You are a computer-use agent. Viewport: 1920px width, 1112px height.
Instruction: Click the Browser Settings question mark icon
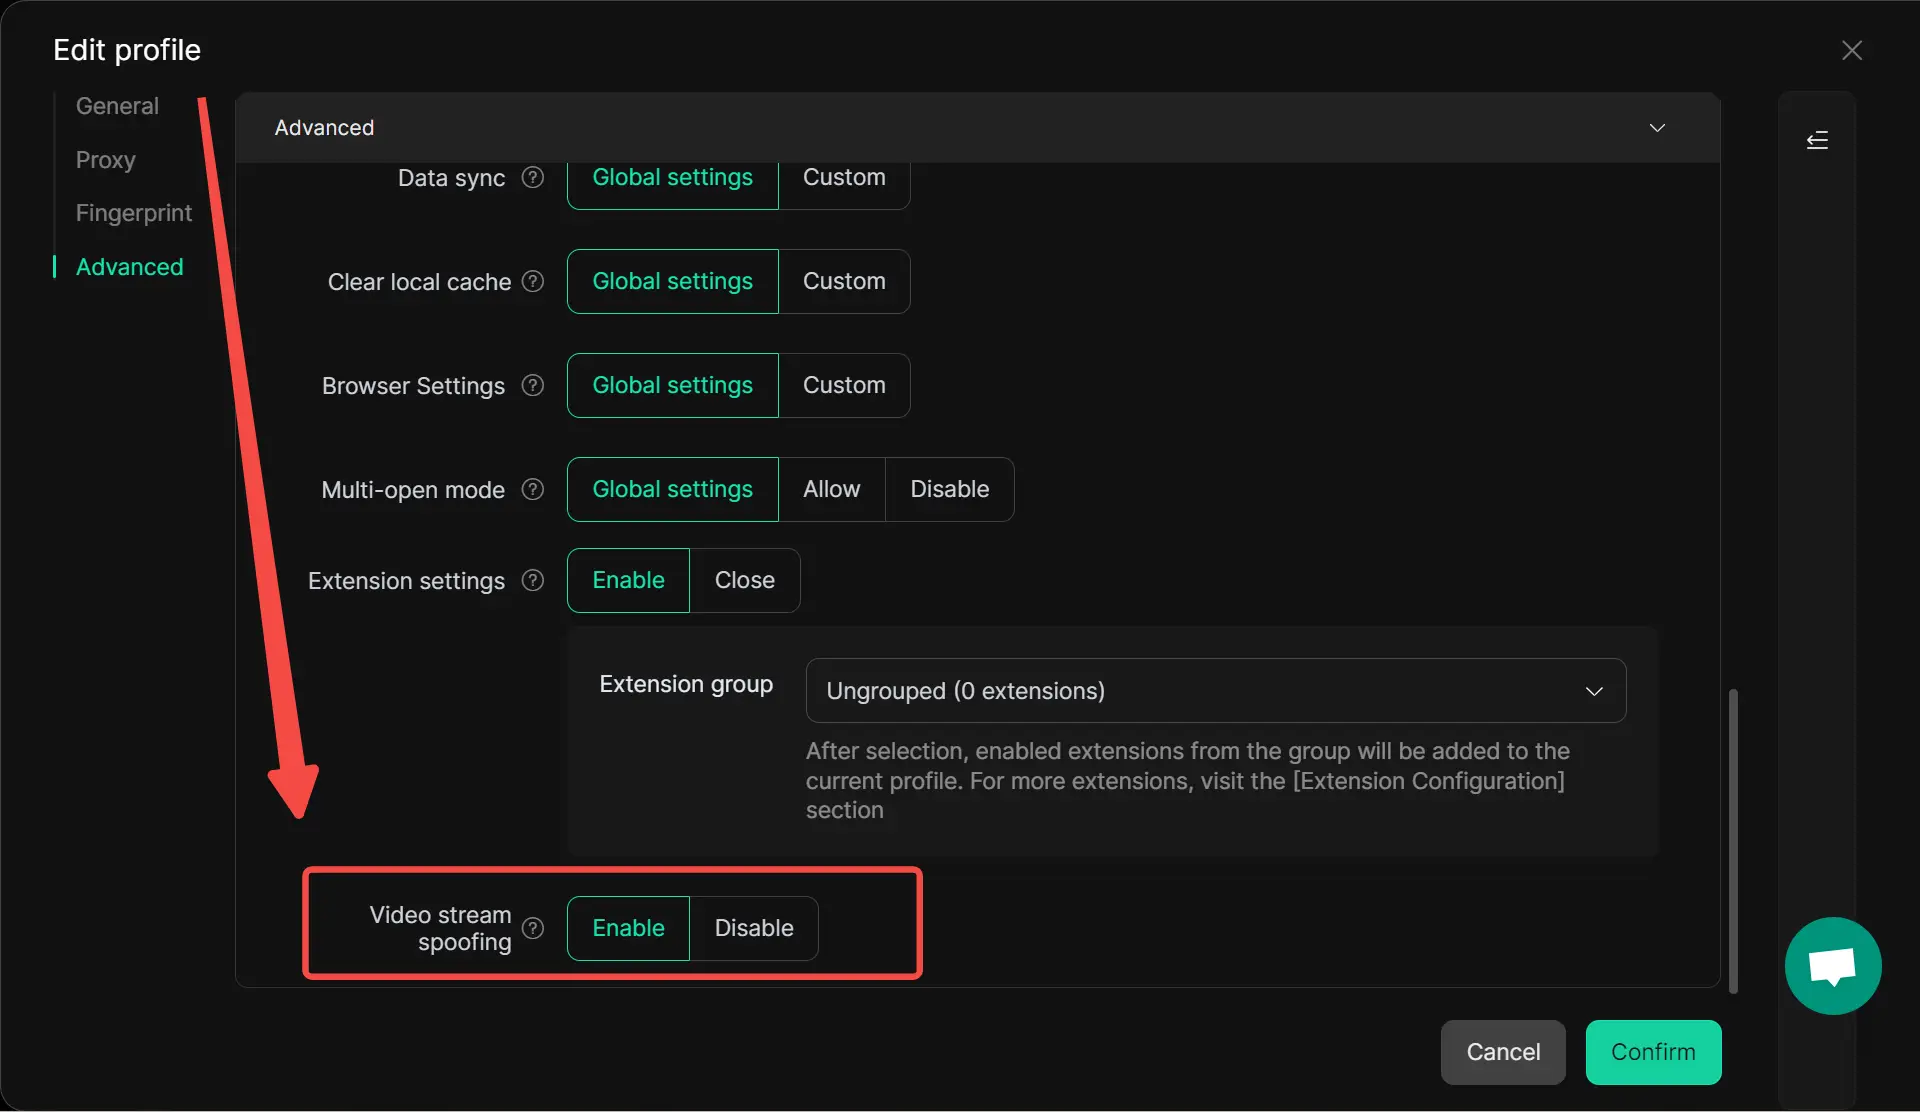pos(533,386)
